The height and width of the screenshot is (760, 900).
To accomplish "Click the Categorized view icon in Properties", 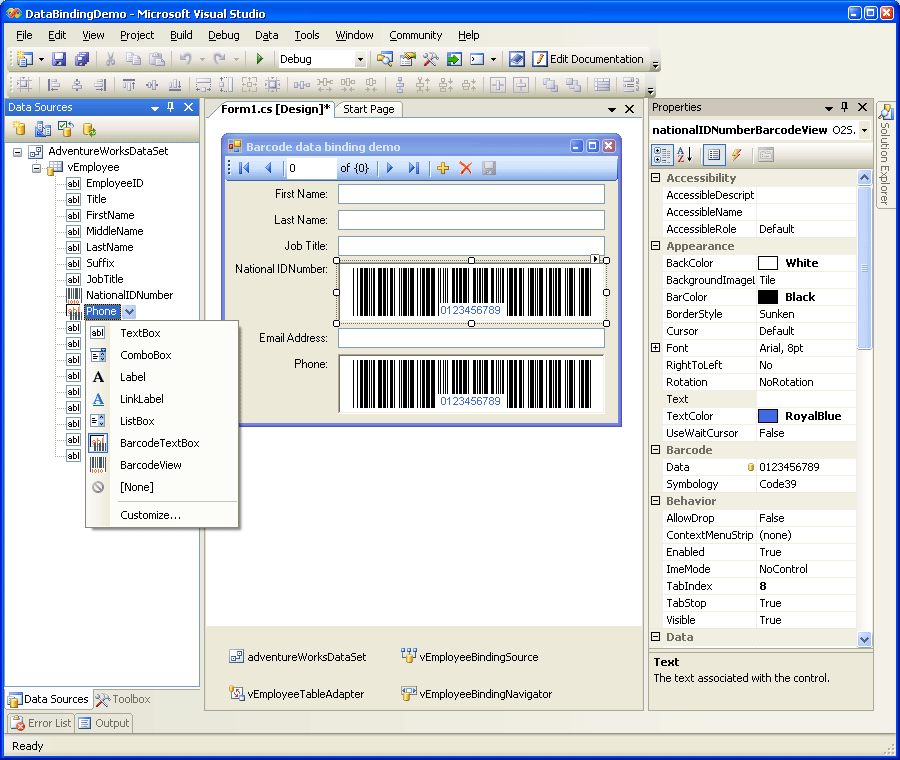I will [662, 155].
